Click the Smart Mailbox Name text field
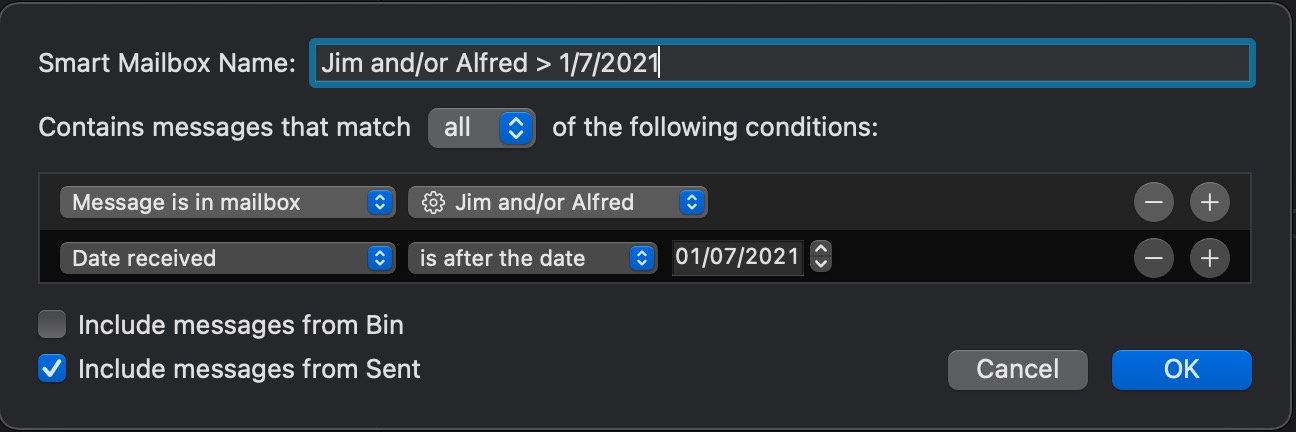 (x=780, y=64)
